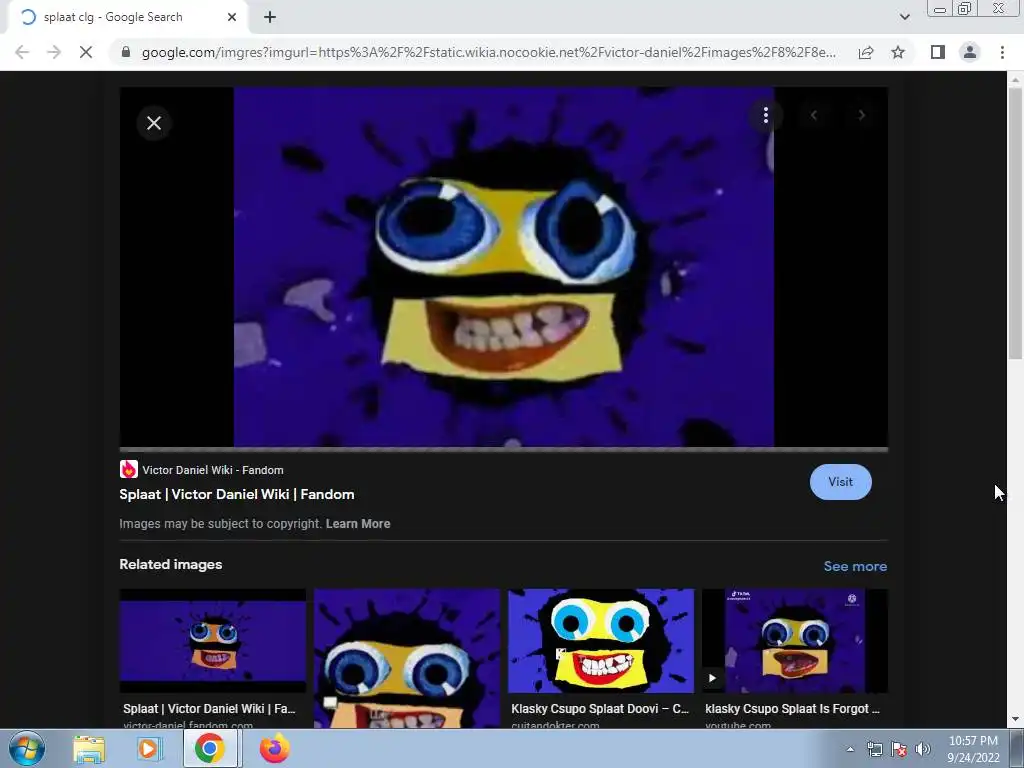Click the caption klasky Csupo Splaat Is Forgot
1024x768 pixels.
click(x=792, y=709)
